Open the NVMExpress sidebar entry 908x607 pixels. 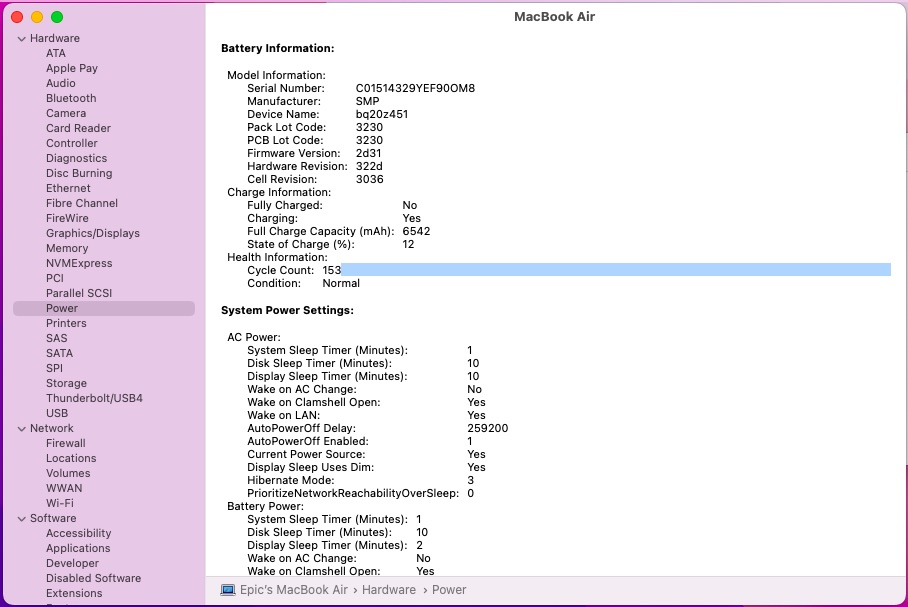(79, 263)
